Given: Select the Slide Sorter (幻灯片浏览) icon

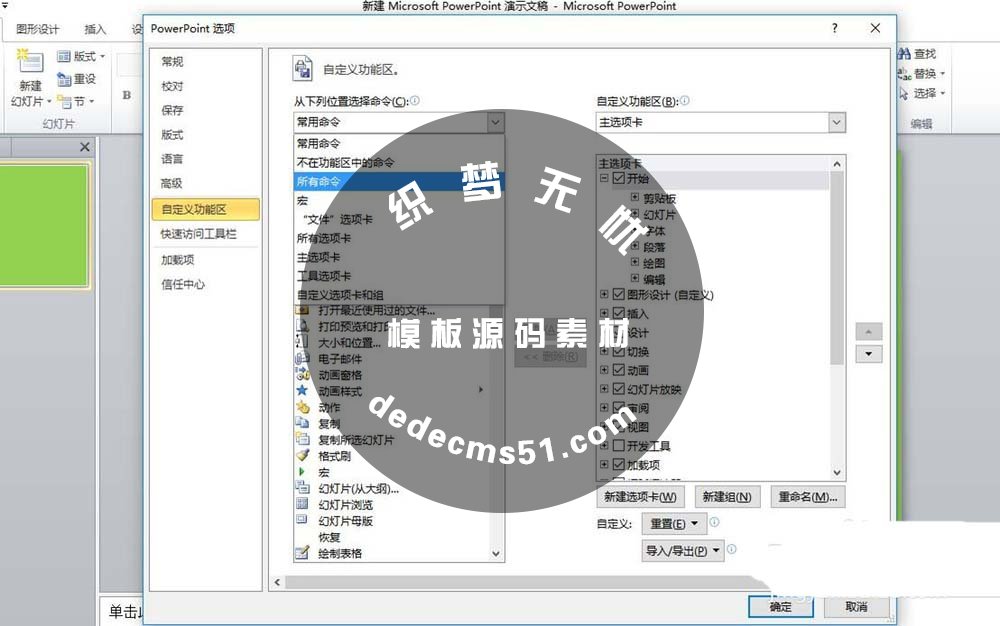Looking at the screenshot, I should coord(300,504).
